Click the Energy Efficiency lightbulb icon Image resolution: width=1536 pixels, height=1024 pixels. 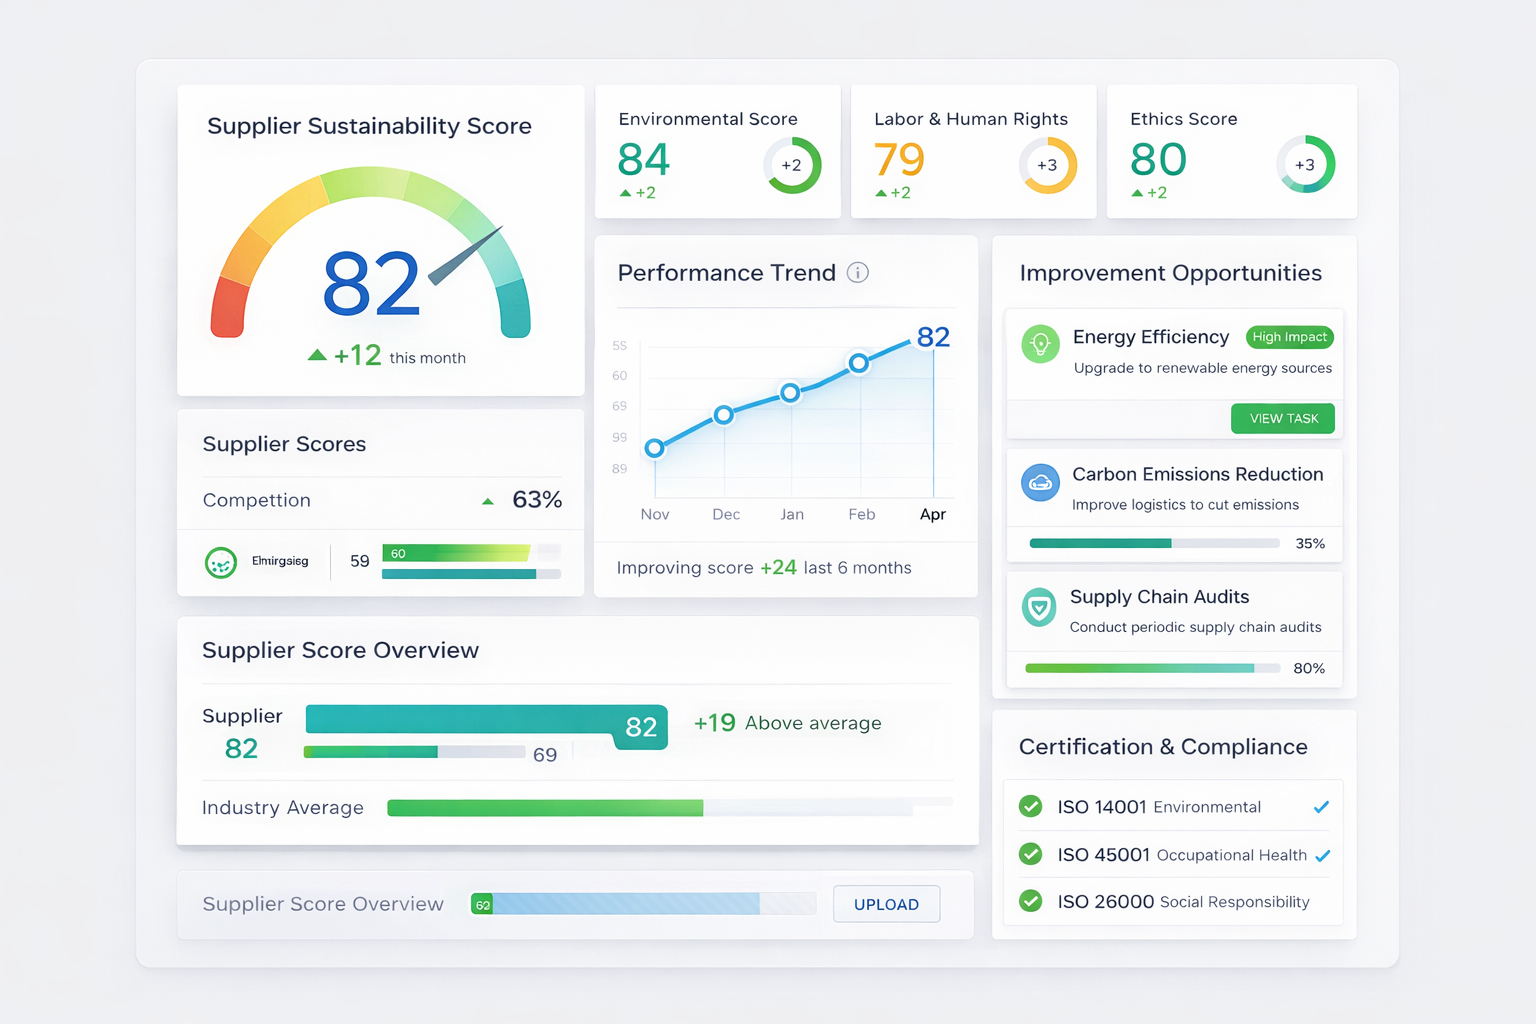[1040, 344]
